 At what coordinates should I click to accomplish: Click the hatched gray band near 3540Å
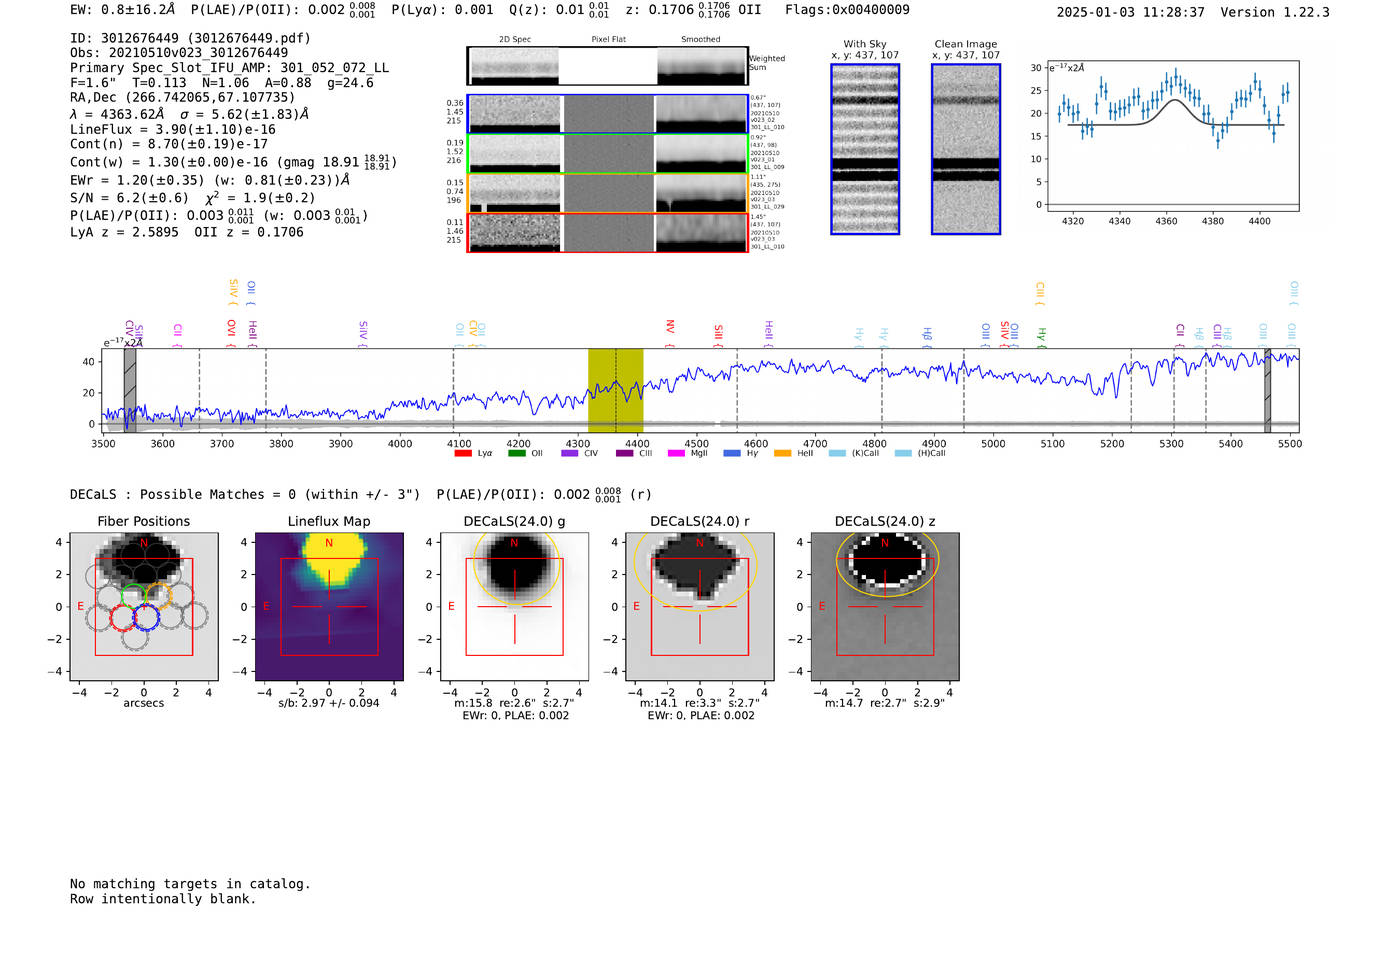pos(130,390)
